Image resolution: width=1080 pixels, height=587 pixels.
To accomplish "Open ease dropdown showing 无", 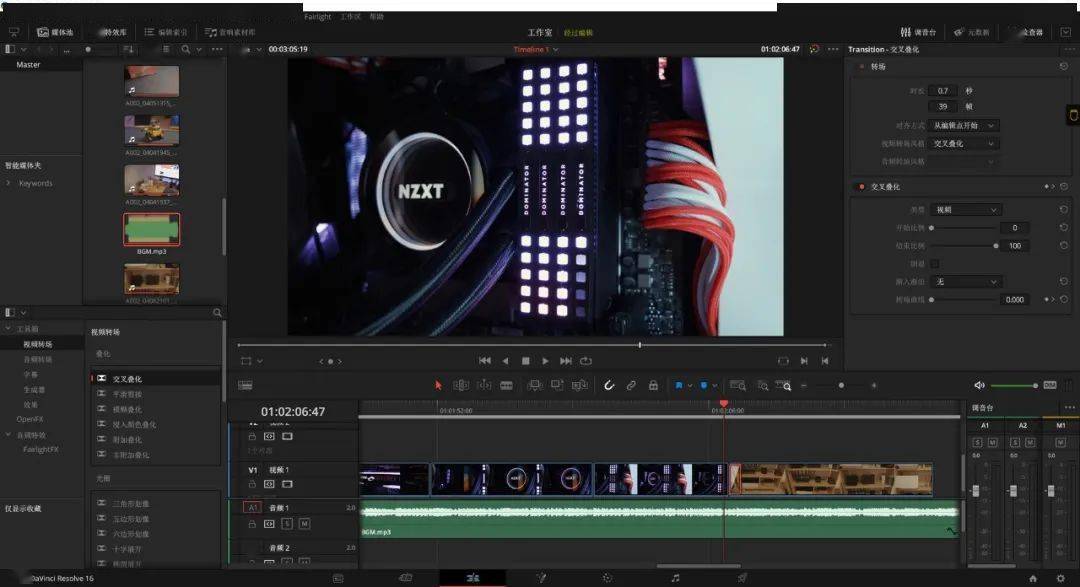I will coord(966,282).
